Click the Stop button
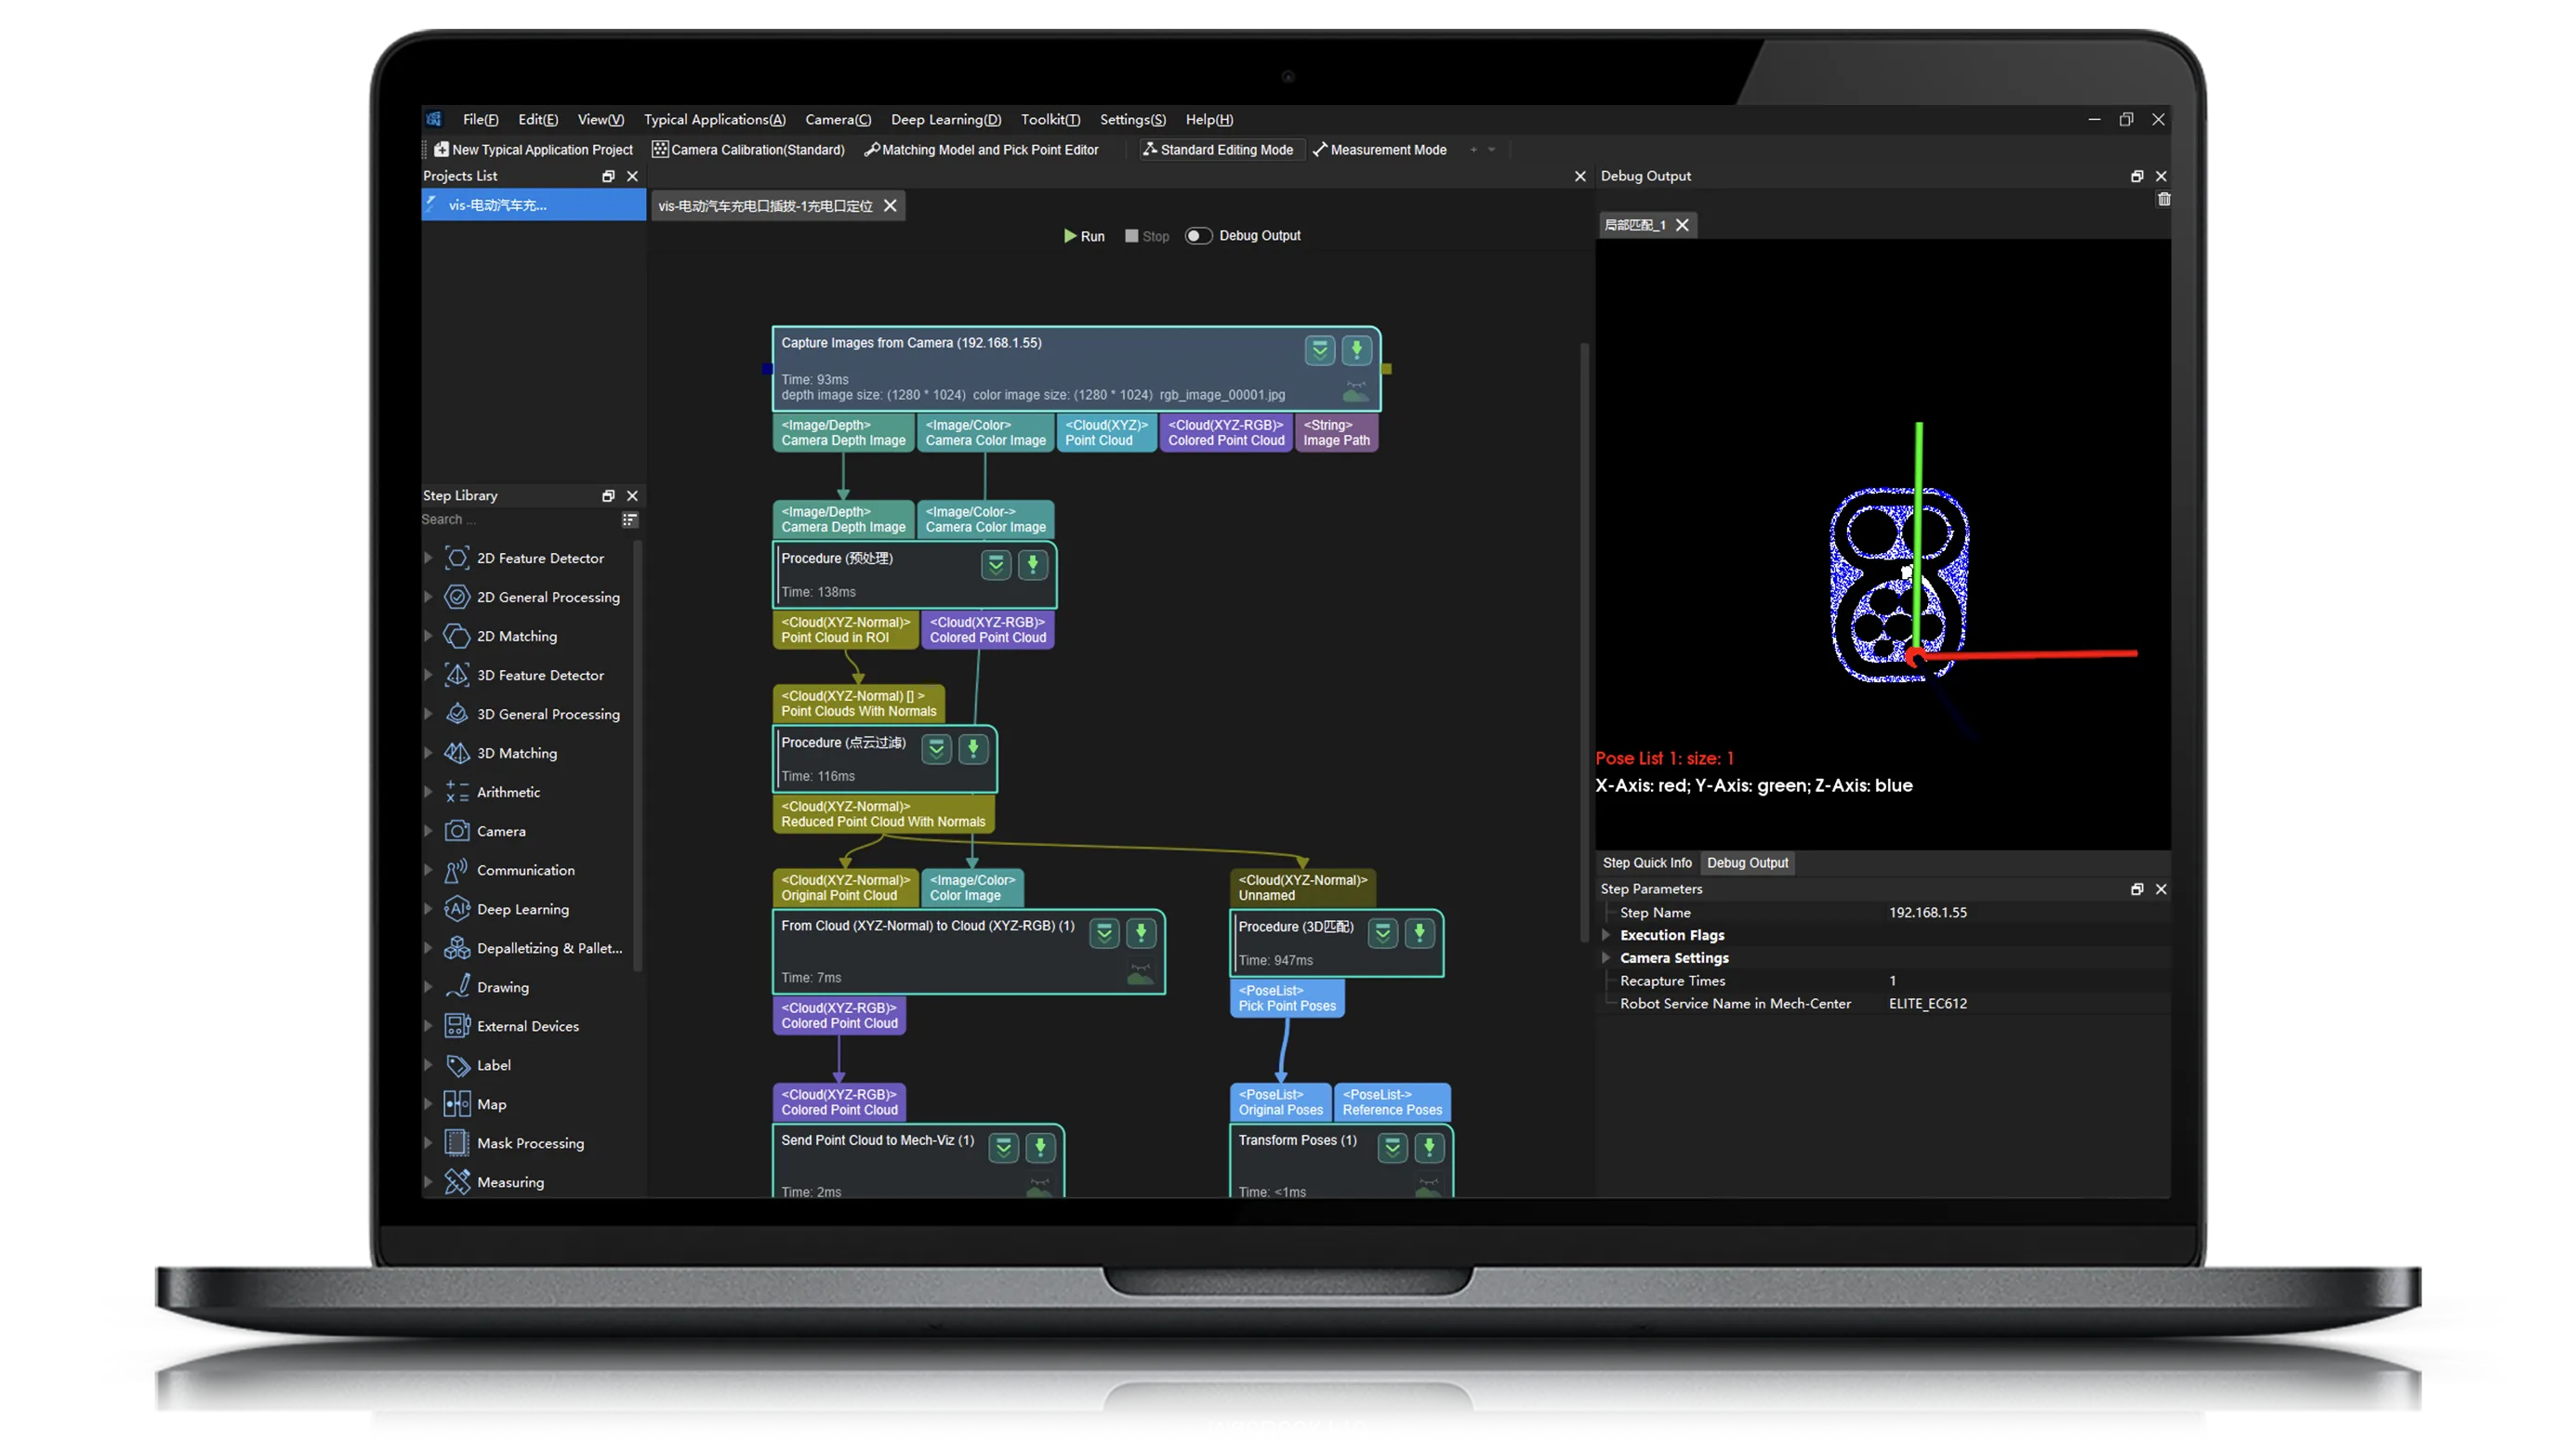 [x=1146, y=236]
